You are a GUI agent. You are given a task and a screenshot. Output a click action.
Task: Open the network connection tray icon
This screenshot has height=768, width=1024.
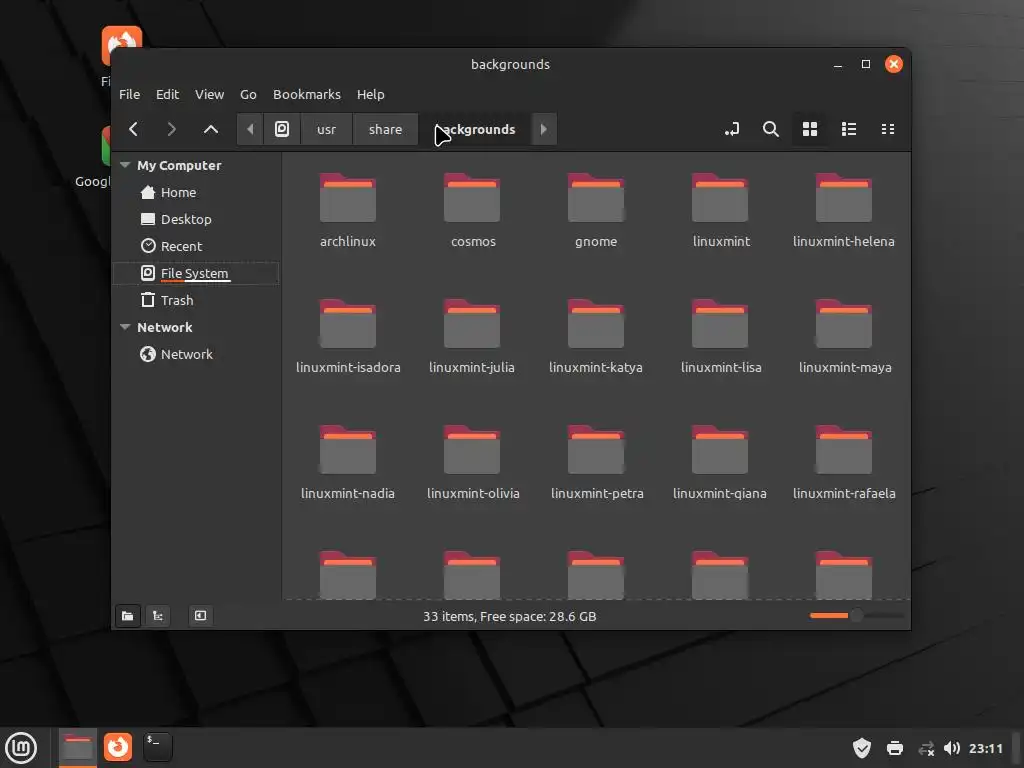point(926,748)
